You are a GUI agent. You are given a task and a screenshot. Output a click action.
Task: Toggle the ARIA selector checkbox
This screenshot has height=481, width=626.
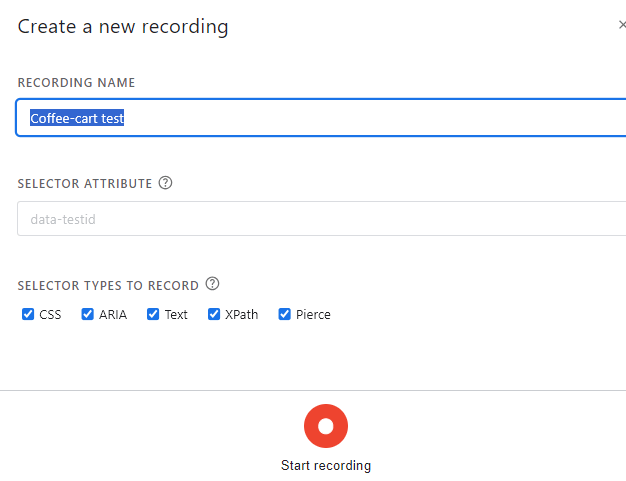[x=87, y=314]
